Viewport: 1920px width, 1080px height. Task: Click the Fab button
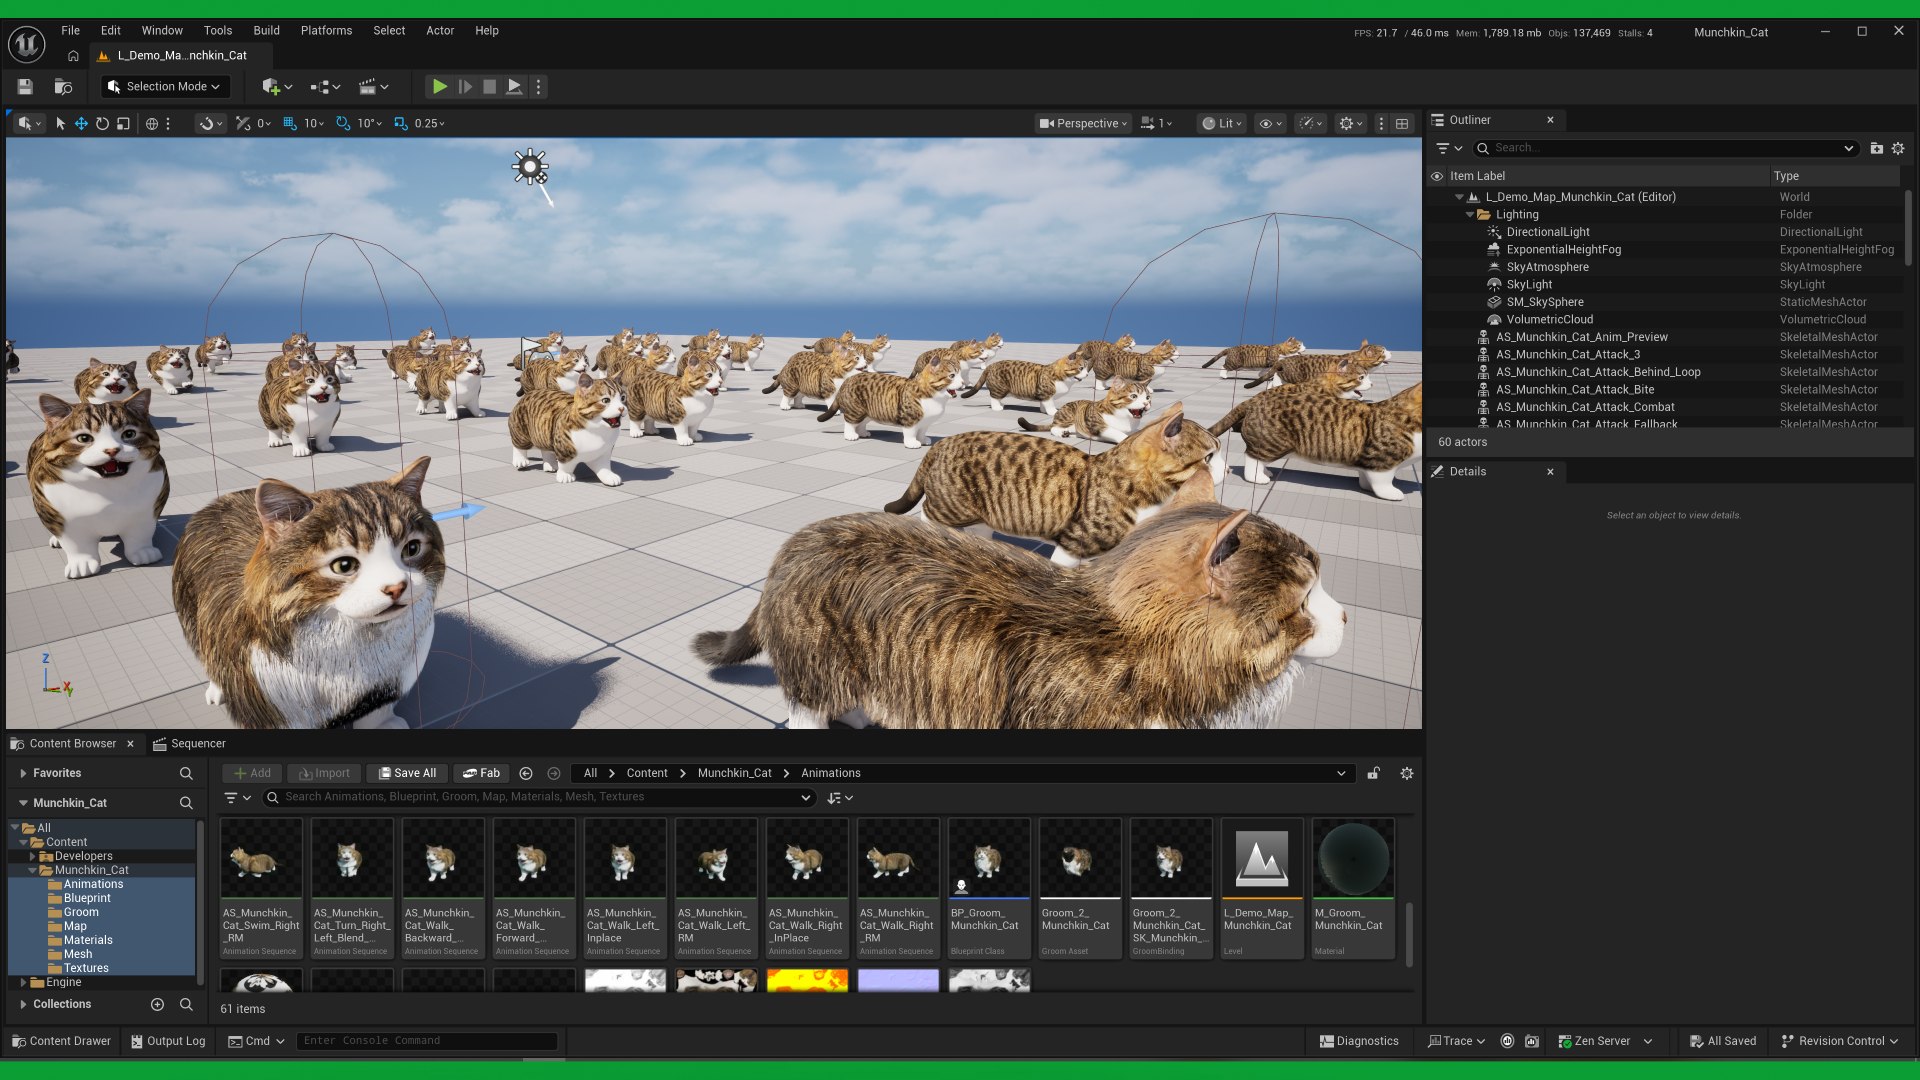click(481, 773)
